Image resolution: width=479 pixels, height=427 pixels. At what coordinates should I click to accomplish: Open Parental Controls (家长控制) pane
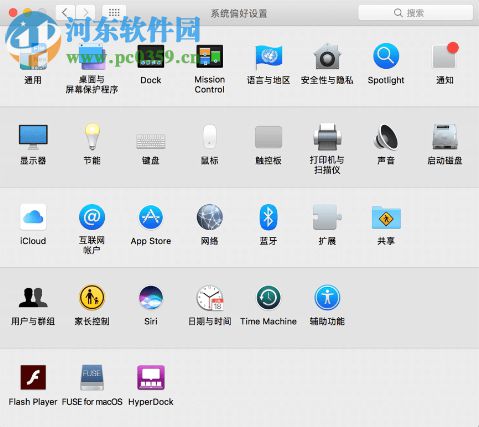click(x=92, y=297)
